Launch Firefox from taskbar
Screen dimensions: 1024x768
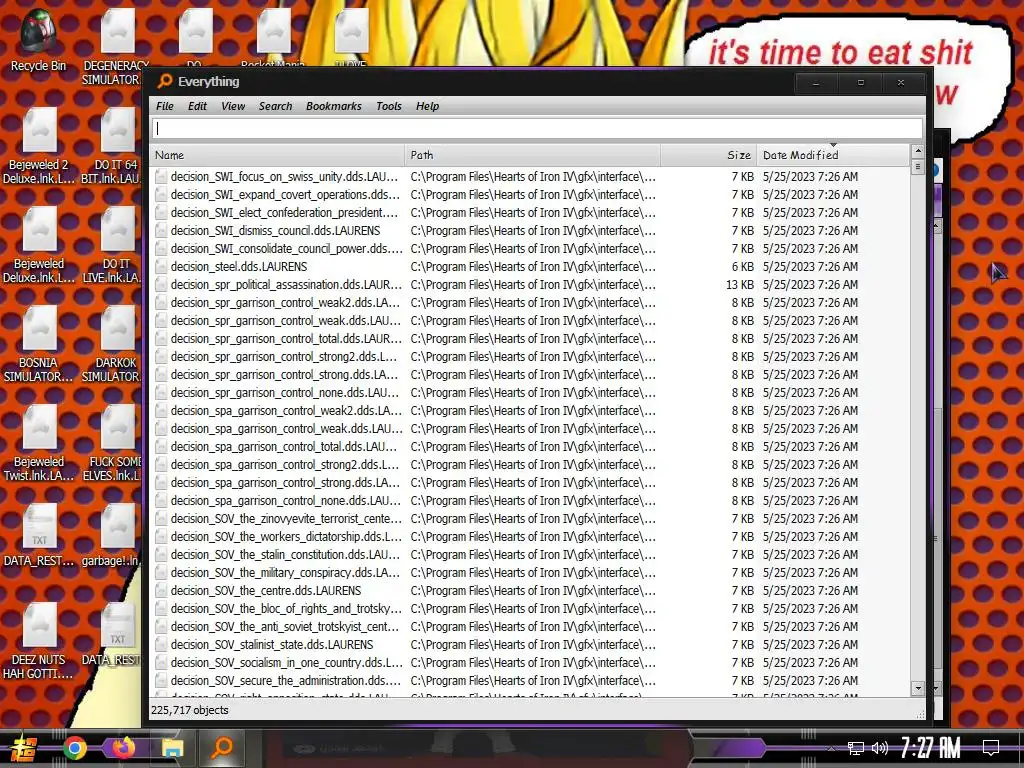coord(123,748)
